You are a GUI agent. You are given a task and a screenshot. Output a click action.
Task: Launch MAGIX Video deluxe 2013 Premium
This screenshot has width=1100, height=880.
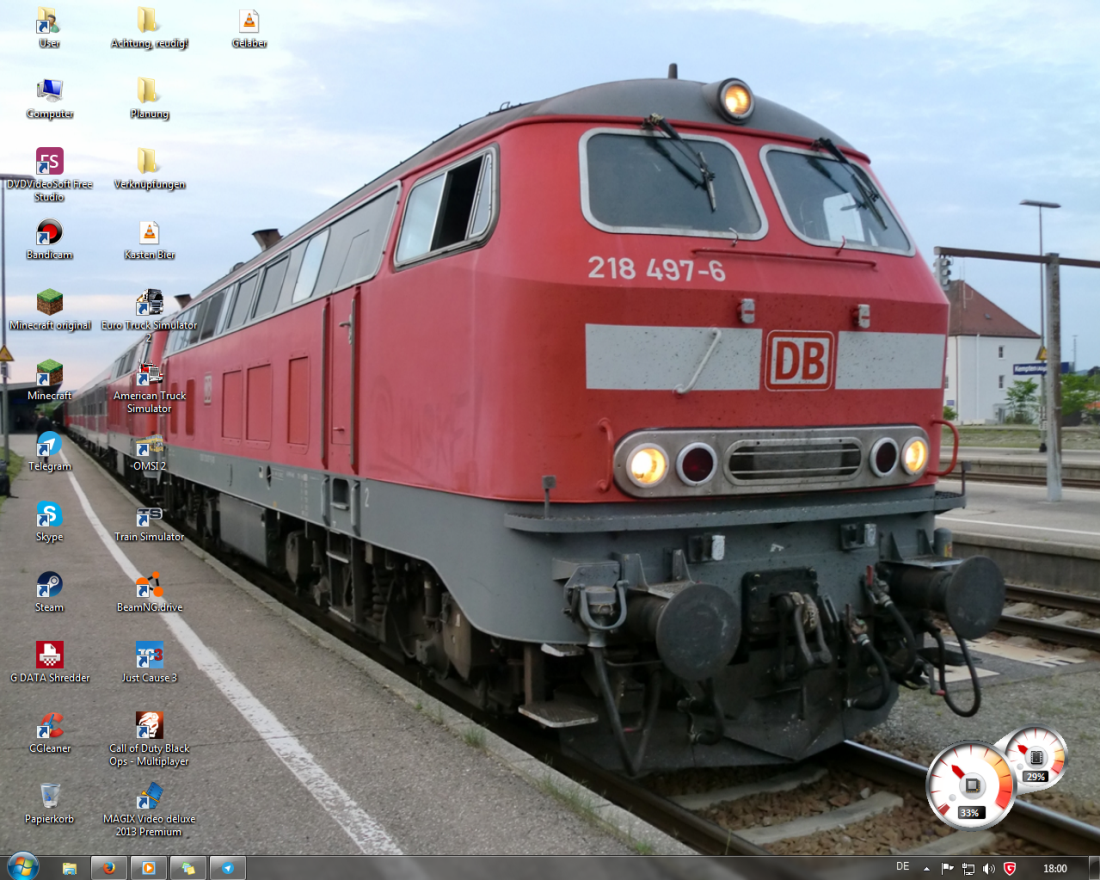click(x=149, y=810)
